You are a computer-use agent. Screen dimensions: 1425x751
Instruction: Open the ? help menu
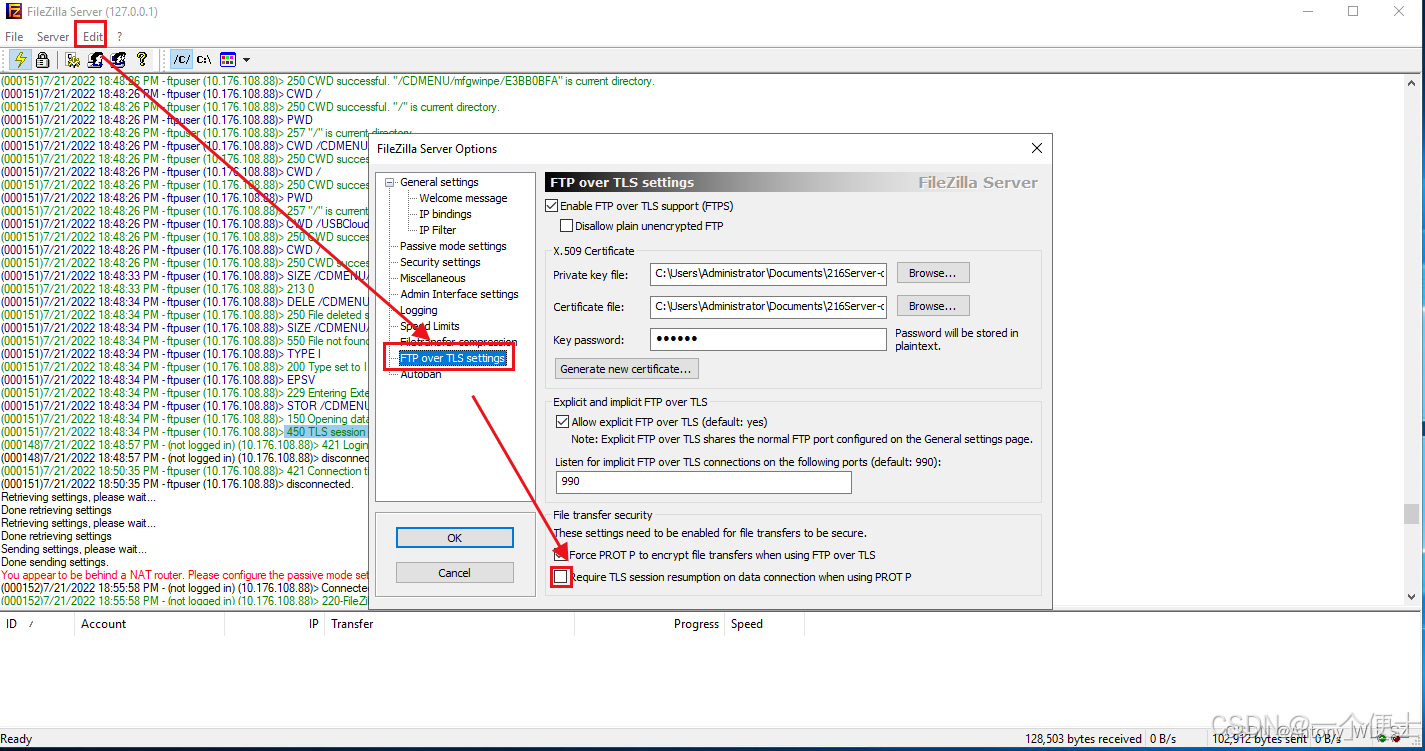coord(119,36)
